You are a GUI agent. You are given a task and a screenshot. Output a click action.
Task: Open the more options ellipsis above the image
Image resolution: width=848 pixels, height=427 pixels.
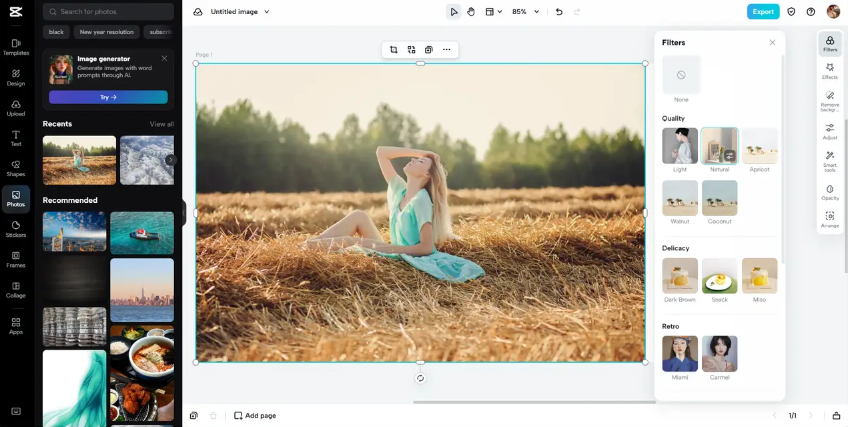[x=446, y=50]
